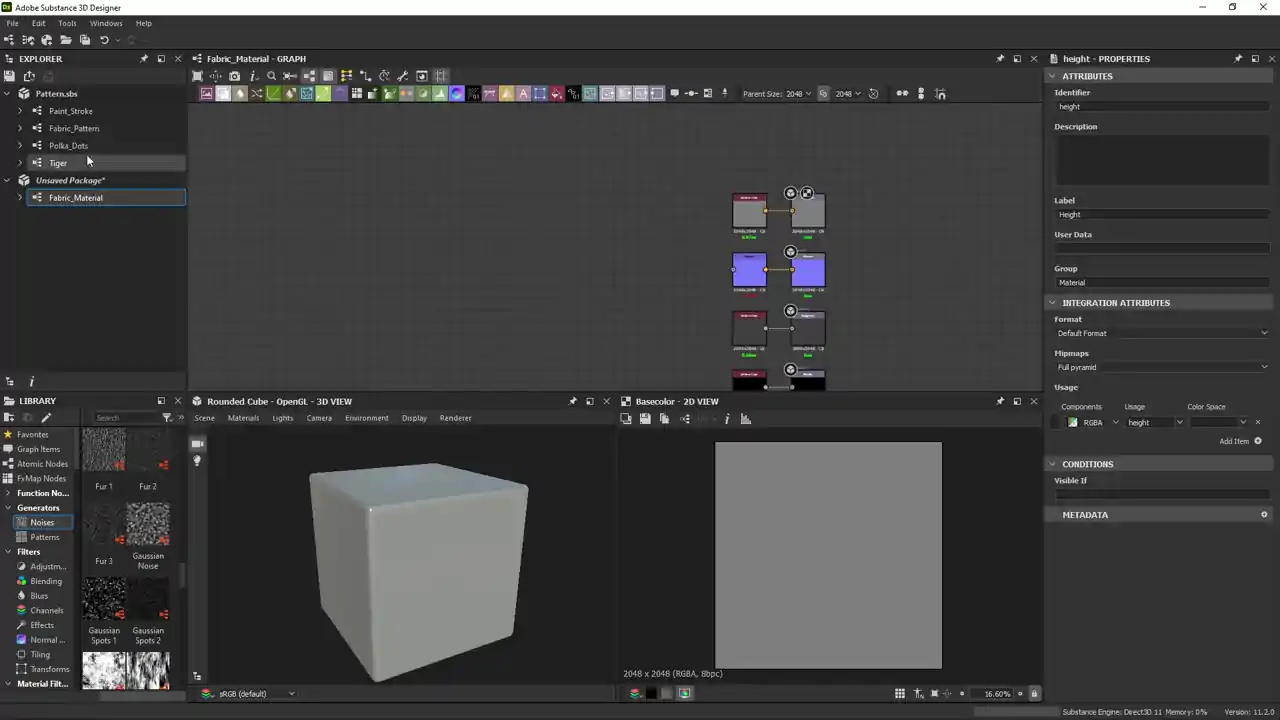1280x720 pixels.
Task: Open the Lights menu in 3D View
Action: pos(283,418)
